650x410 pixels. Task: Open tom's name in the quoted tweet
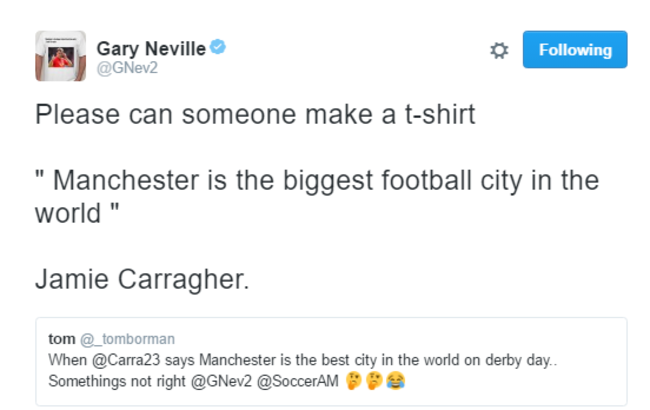62,340
